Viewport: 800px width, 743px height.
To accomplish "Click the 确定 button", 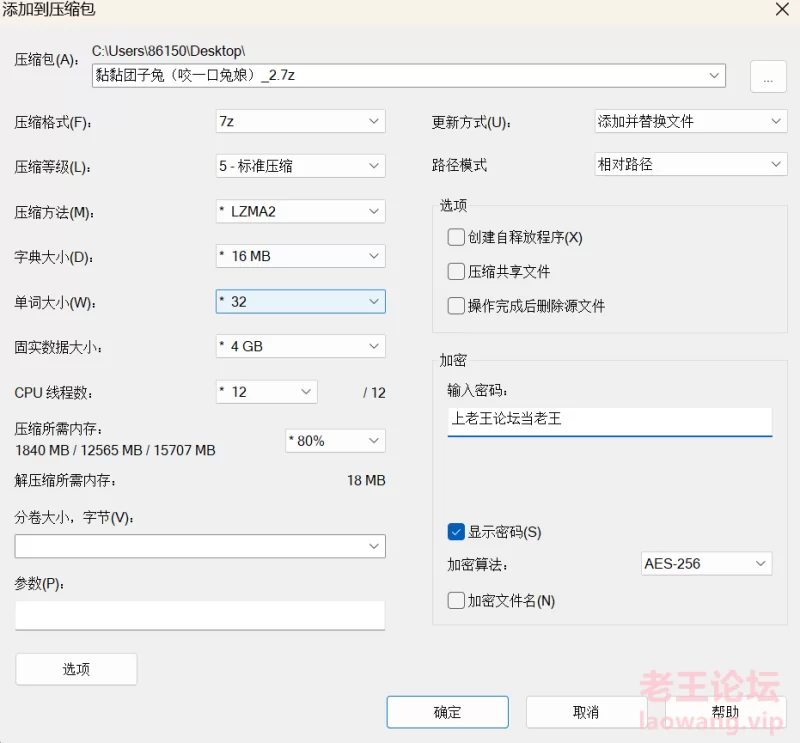I will pos(447,712).
